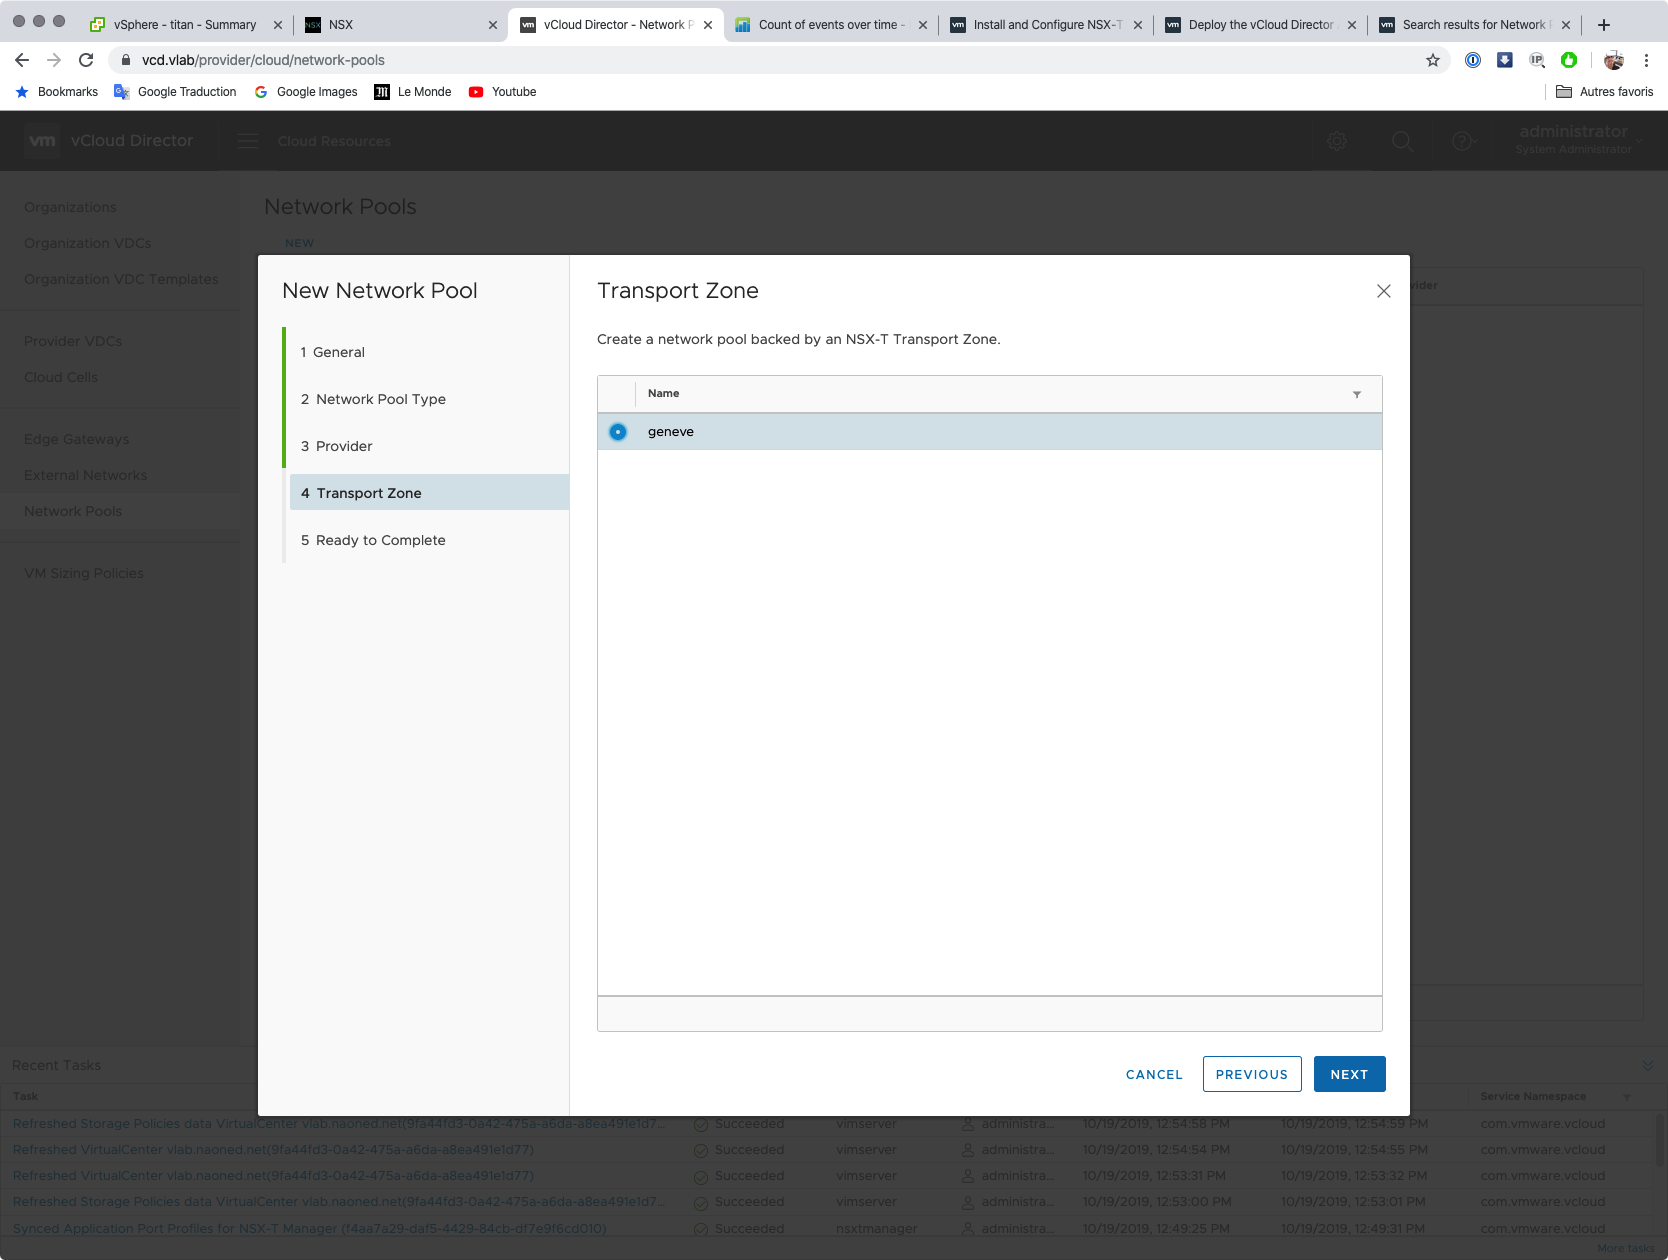Open Edge Gateways in the sidebar
This screenshot has height=1260, width=1668.
(x=77, y=439)
